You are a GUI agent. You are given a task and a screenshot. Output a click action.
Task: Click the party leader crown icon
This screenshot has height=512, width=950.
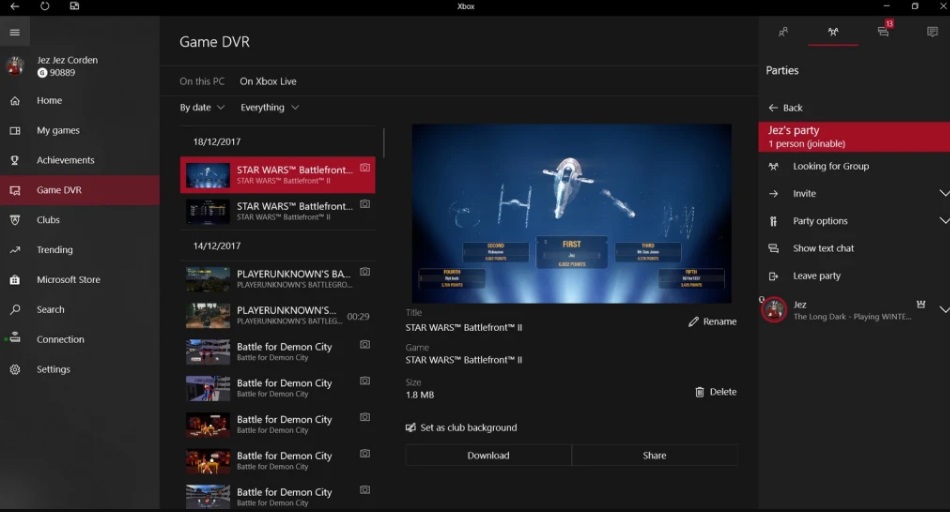pos(921,304)
